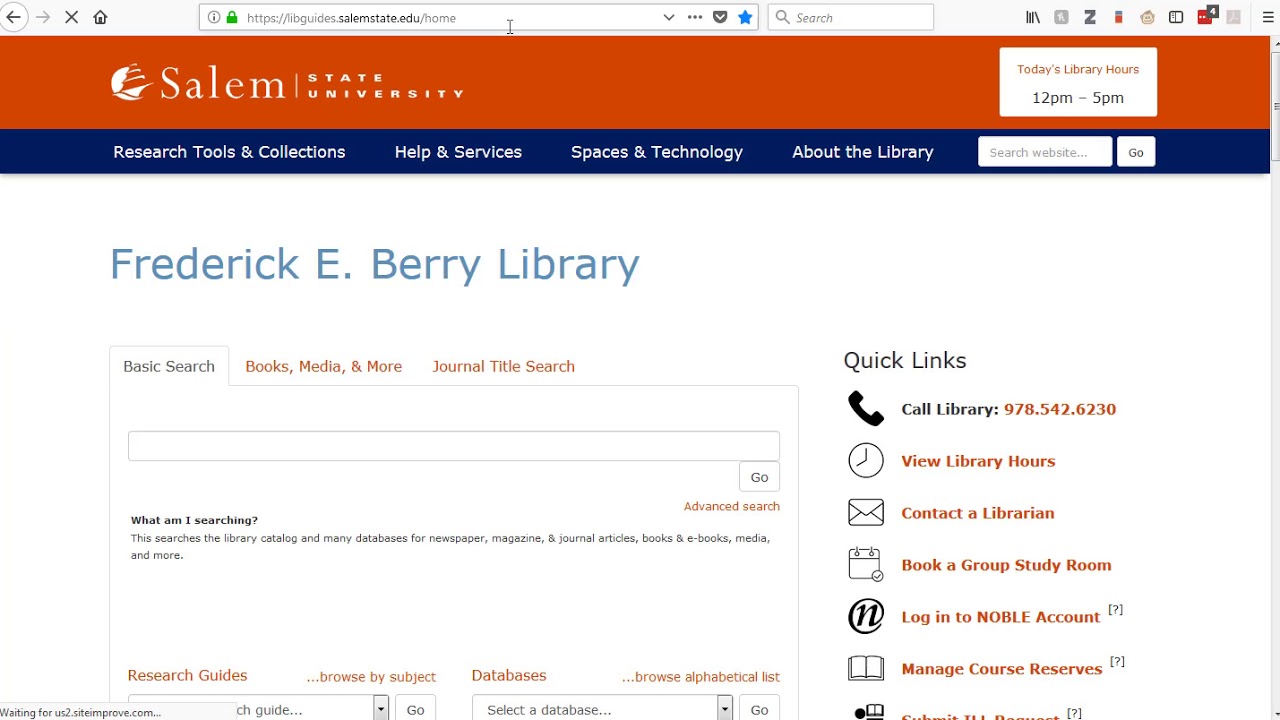Screen dimensions: 1280x720
Task: Open Help & Services menu
Action: tap(458, 152)
